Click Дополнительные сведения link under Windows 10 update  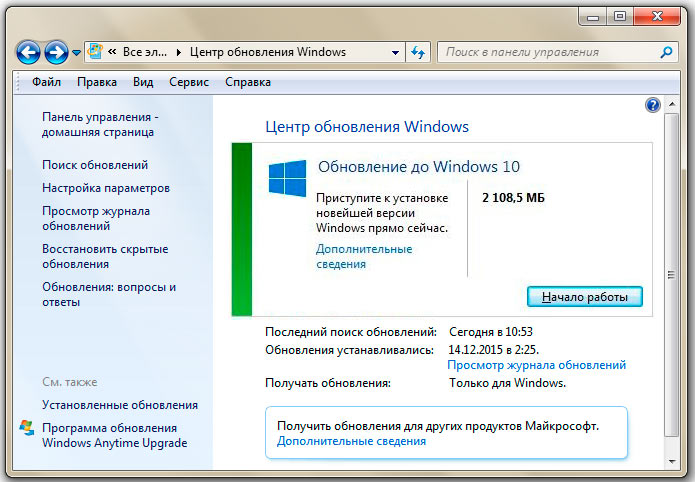tap(364, 256)
